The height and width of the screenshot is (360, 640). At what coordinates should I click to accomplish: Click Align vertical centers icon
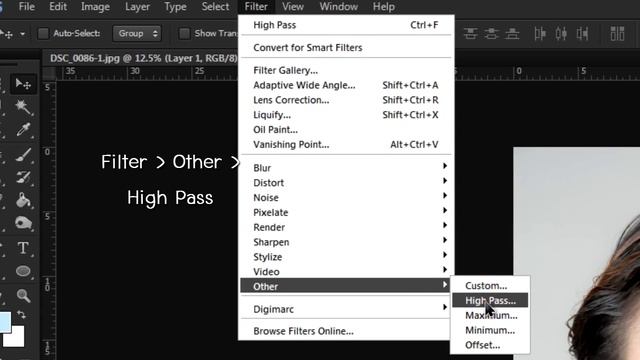[491, 33]
